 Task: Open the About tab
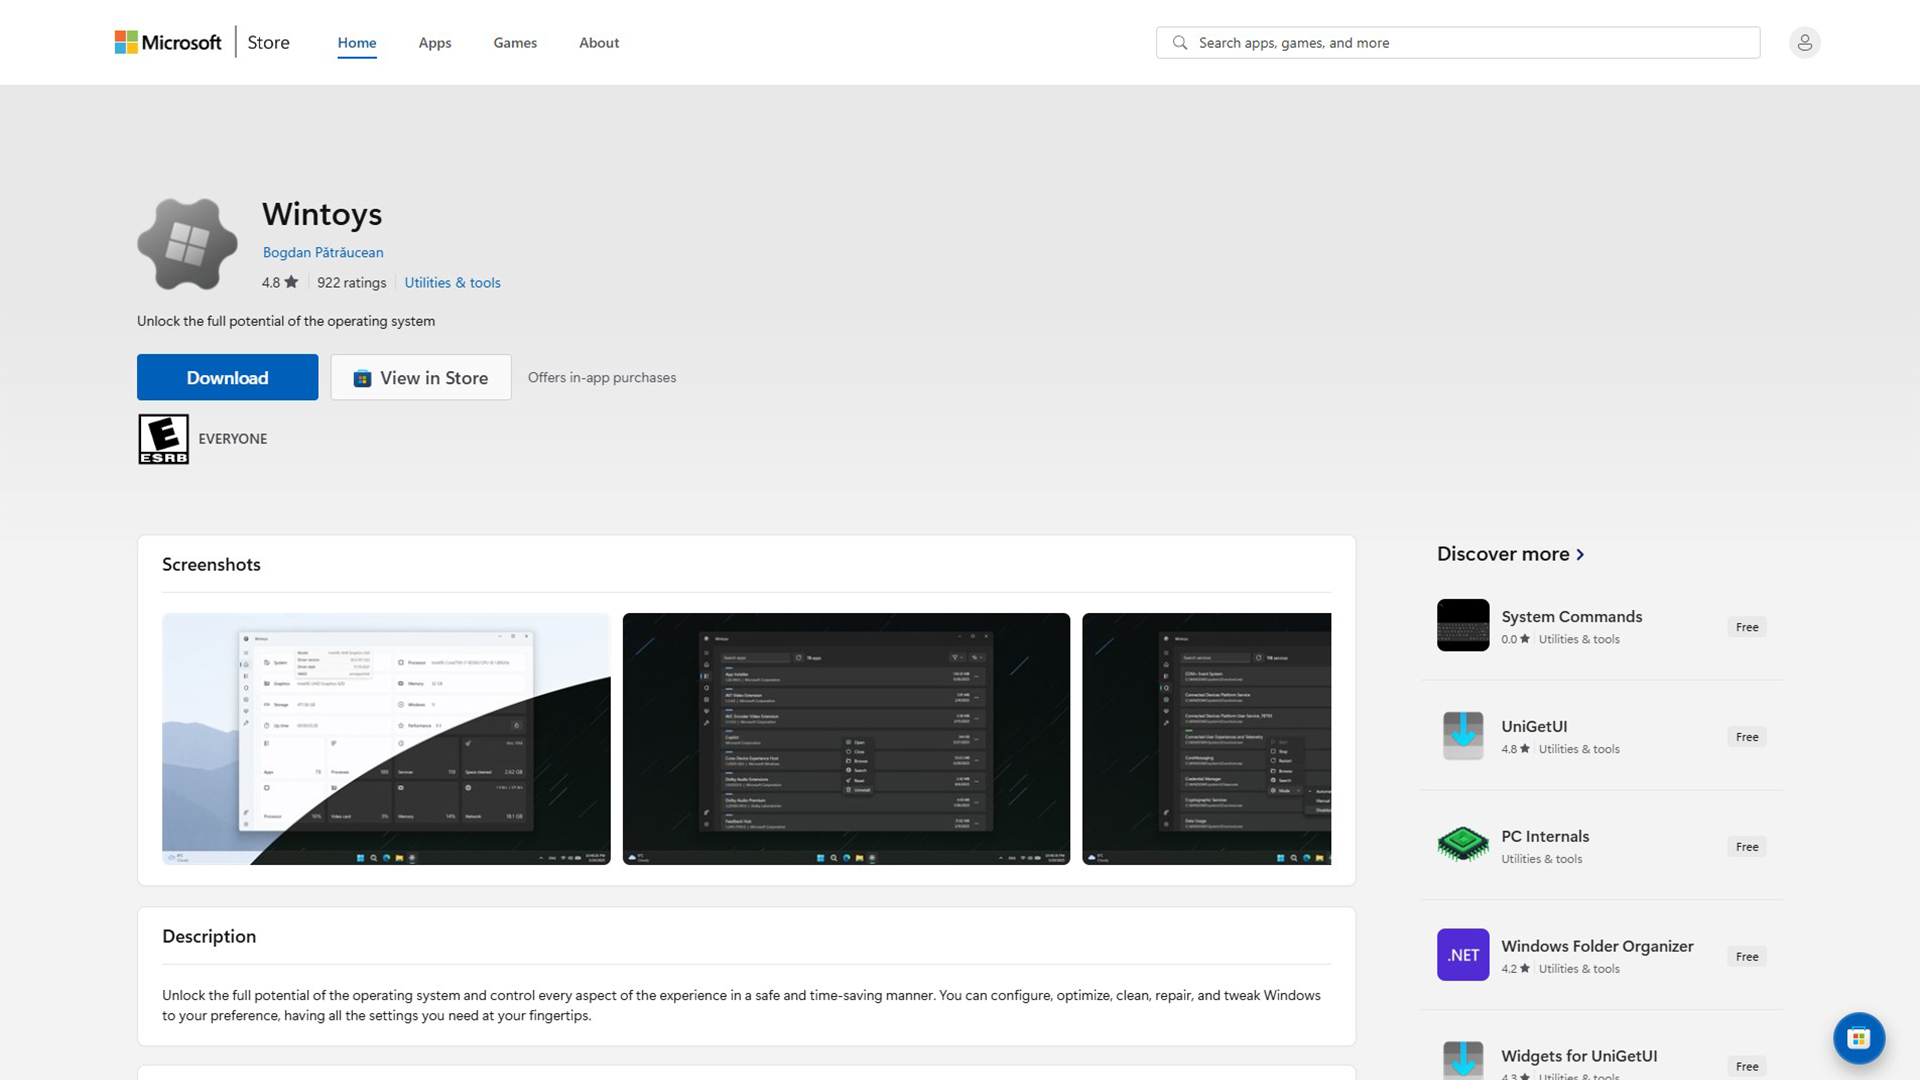tap(599, 43)
